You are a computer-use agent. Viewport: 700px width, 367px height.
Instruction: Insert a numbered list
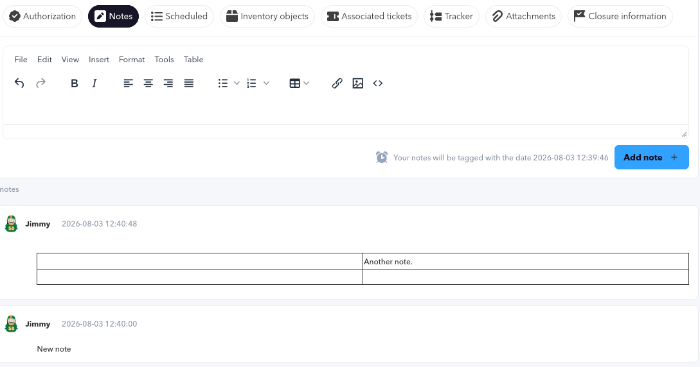252,83
